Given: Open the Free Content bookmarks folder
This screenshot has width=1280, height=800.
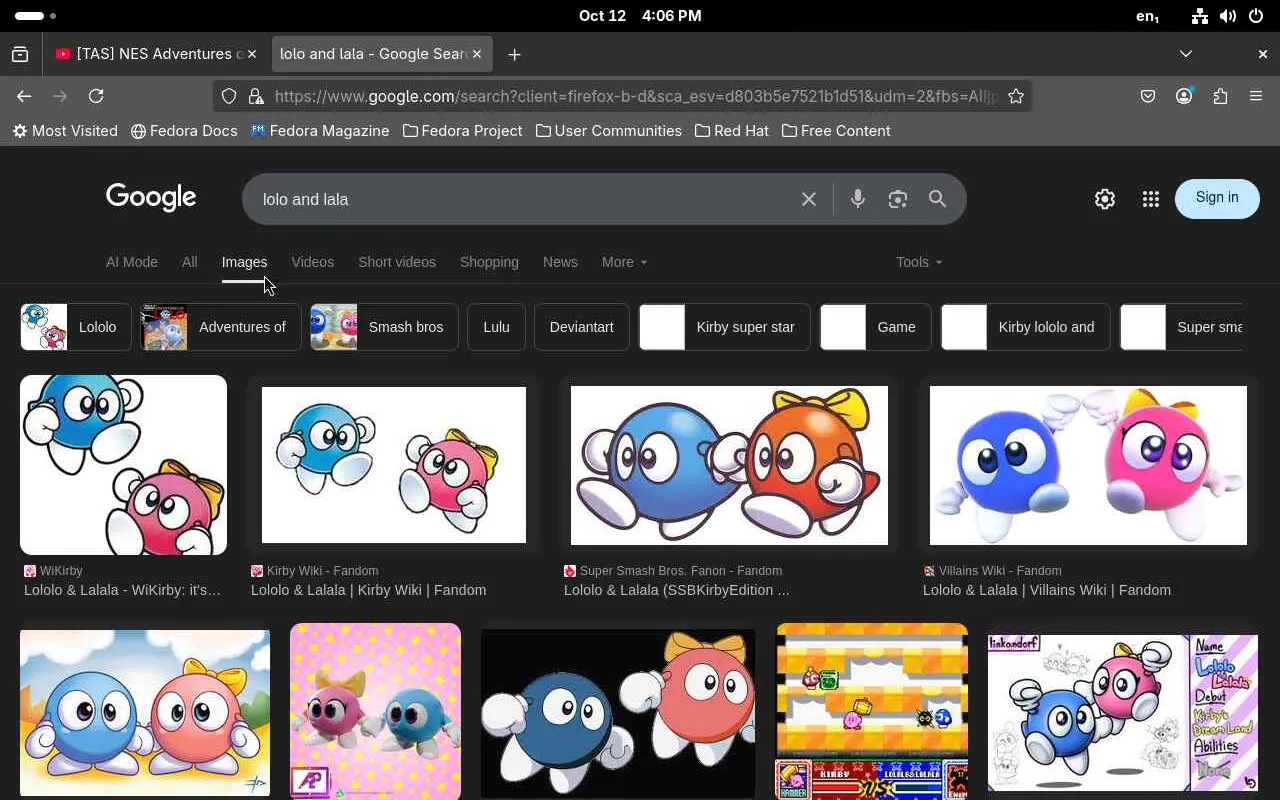Looking at the screenshot, I should tap(836, 131).
